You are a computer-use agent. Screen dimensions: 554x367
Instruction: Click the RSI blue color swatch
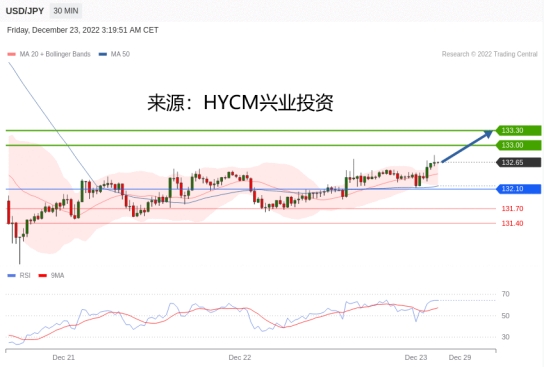point(12,276)
